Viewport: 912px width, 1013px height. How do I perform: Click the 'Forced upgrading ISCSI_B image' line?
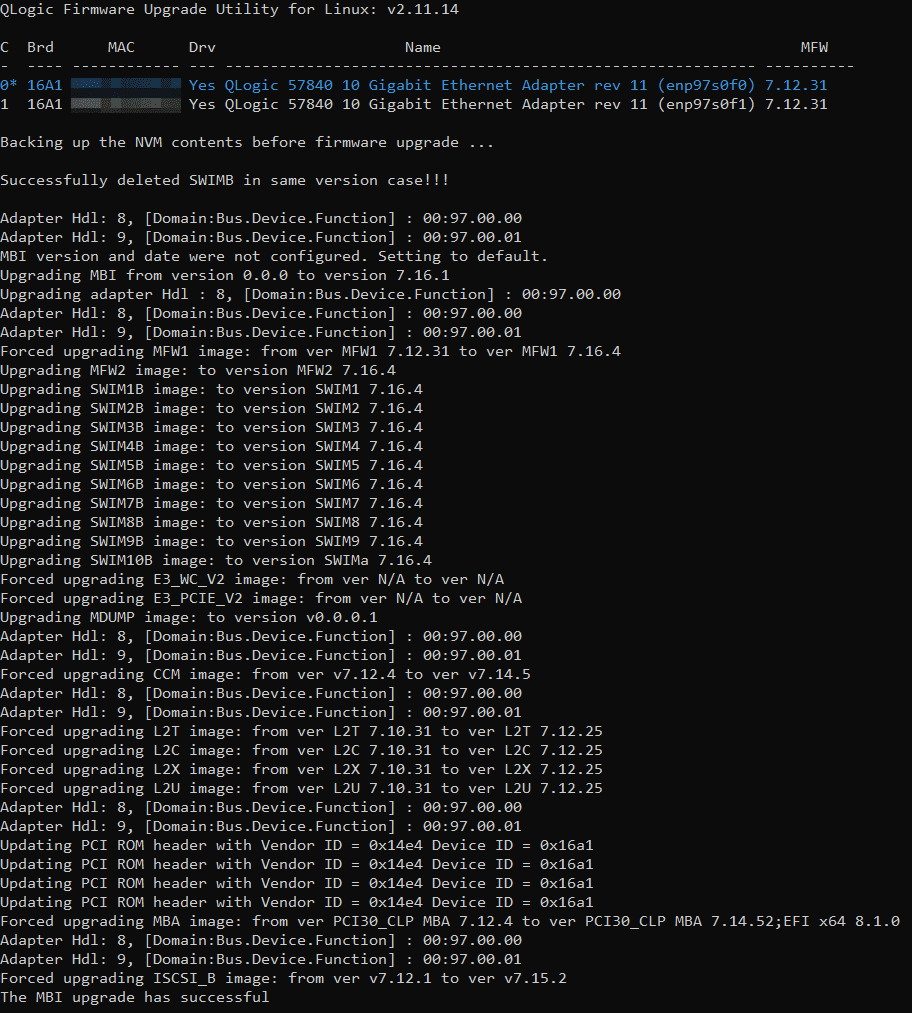[283, 978]
